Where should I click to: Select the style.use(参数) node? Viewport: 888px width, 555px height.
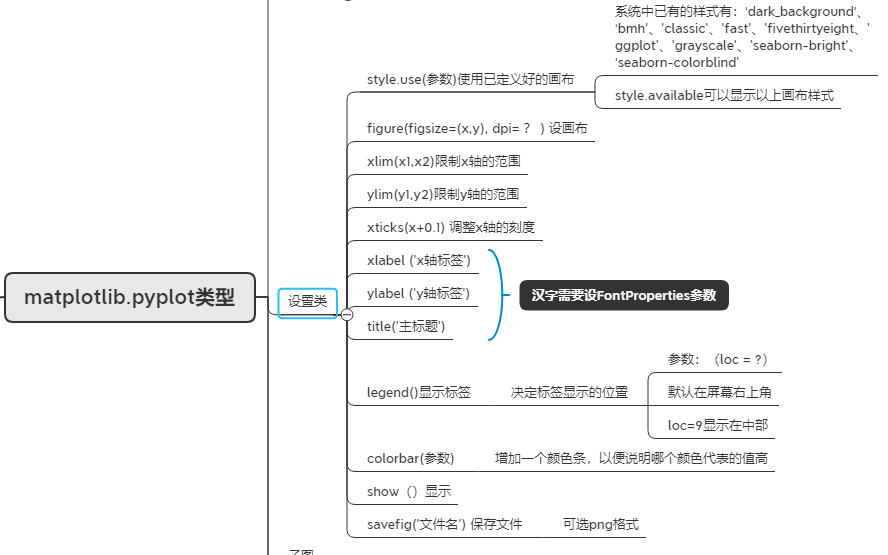point(471,79)
